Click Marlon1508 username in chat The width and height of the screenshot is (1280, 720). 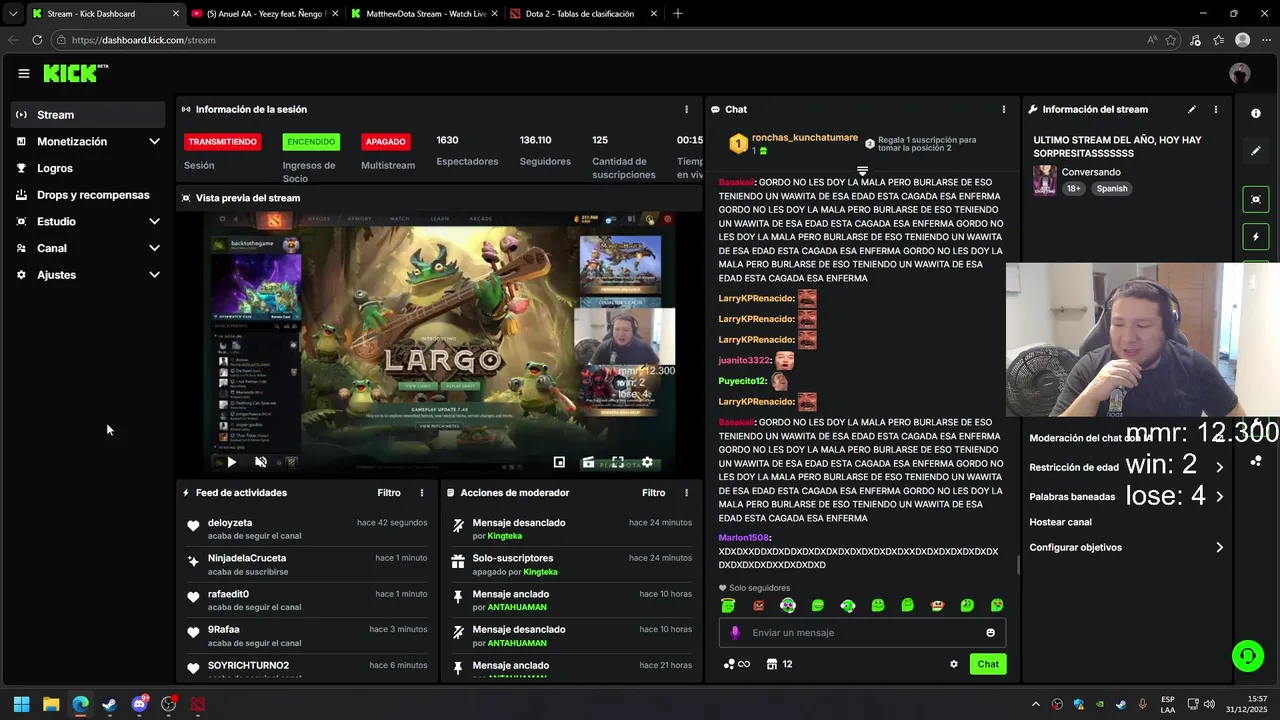744,538
